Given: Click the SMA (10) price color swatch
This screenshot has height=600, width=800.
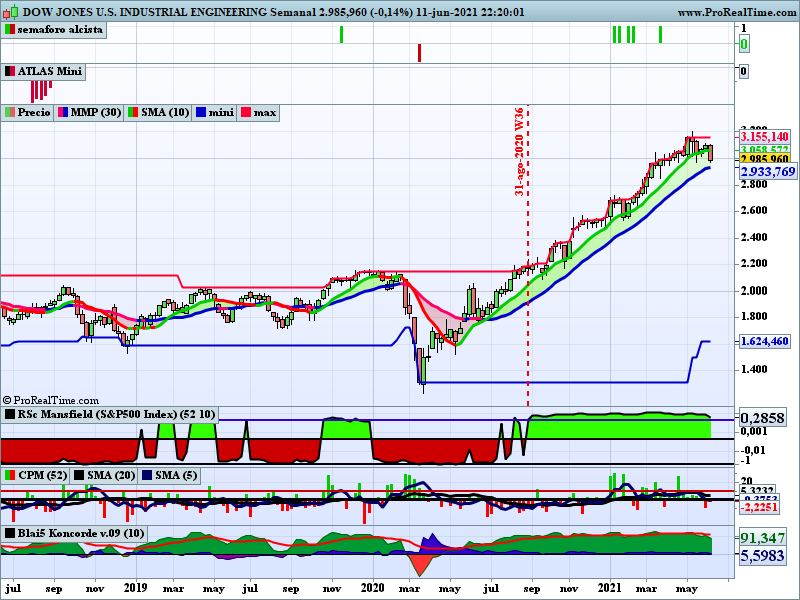Looking at the screenshot, I should (133, 113).
